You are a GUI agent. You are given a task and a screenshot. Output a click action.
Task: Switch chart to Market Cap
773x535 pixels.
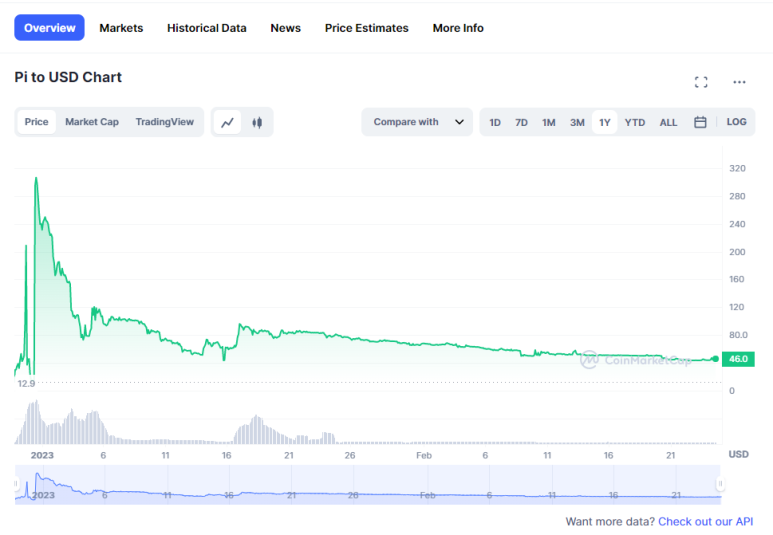coord(92,122)
